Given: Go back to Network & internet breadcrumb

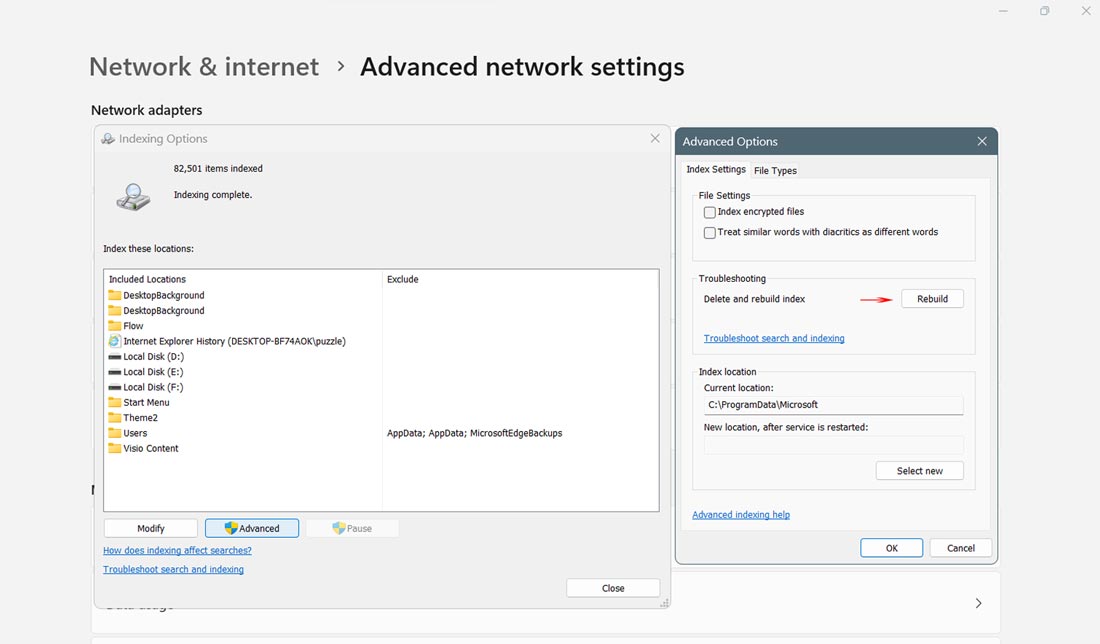Looking at the screenshot, I should [x=204, y=67].
